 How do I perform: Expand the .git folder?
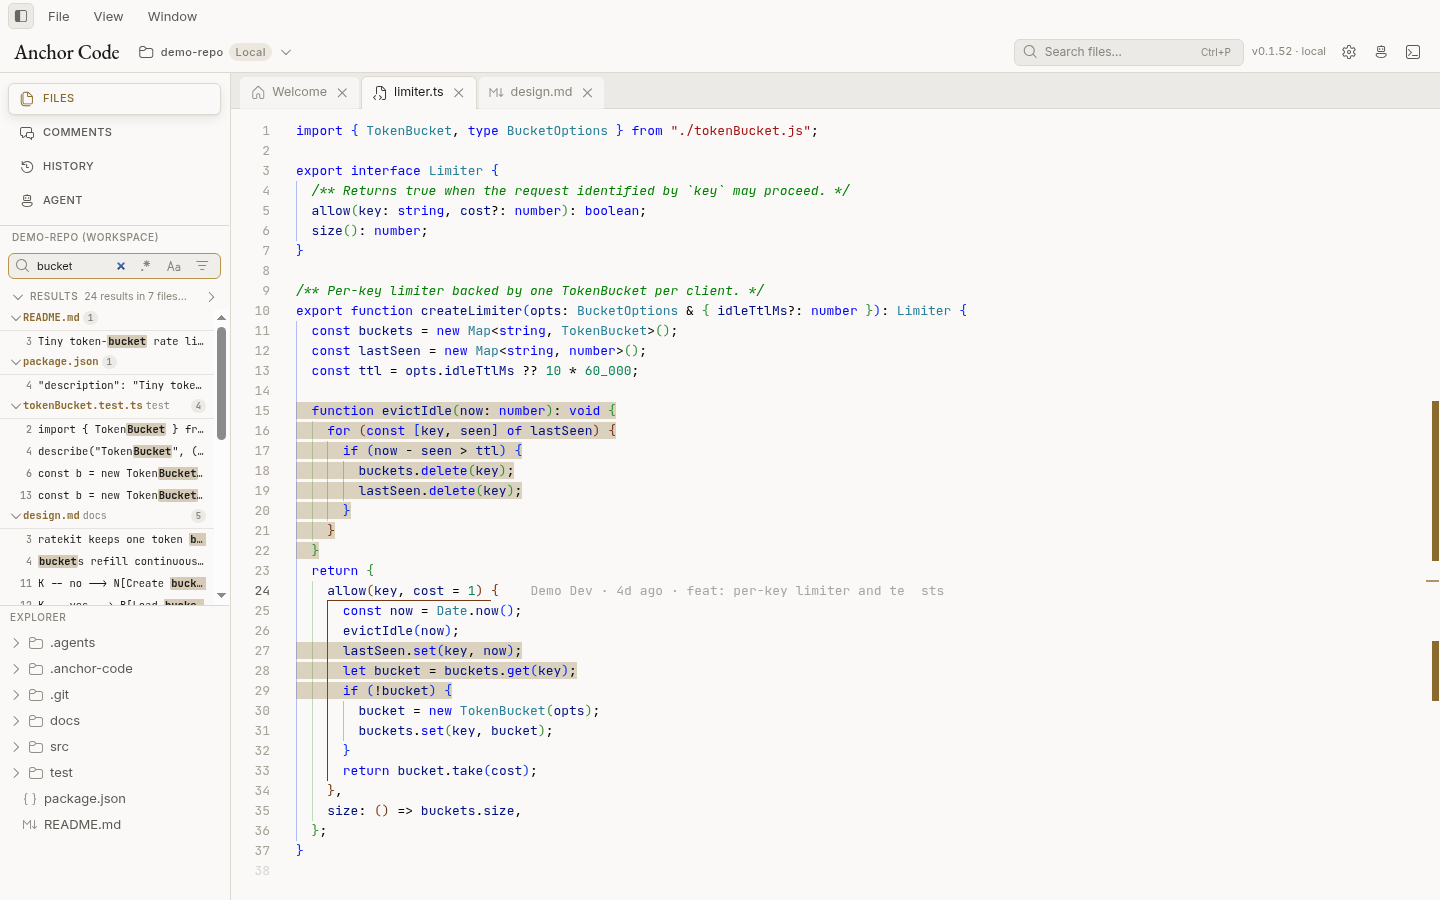point(16,695)
